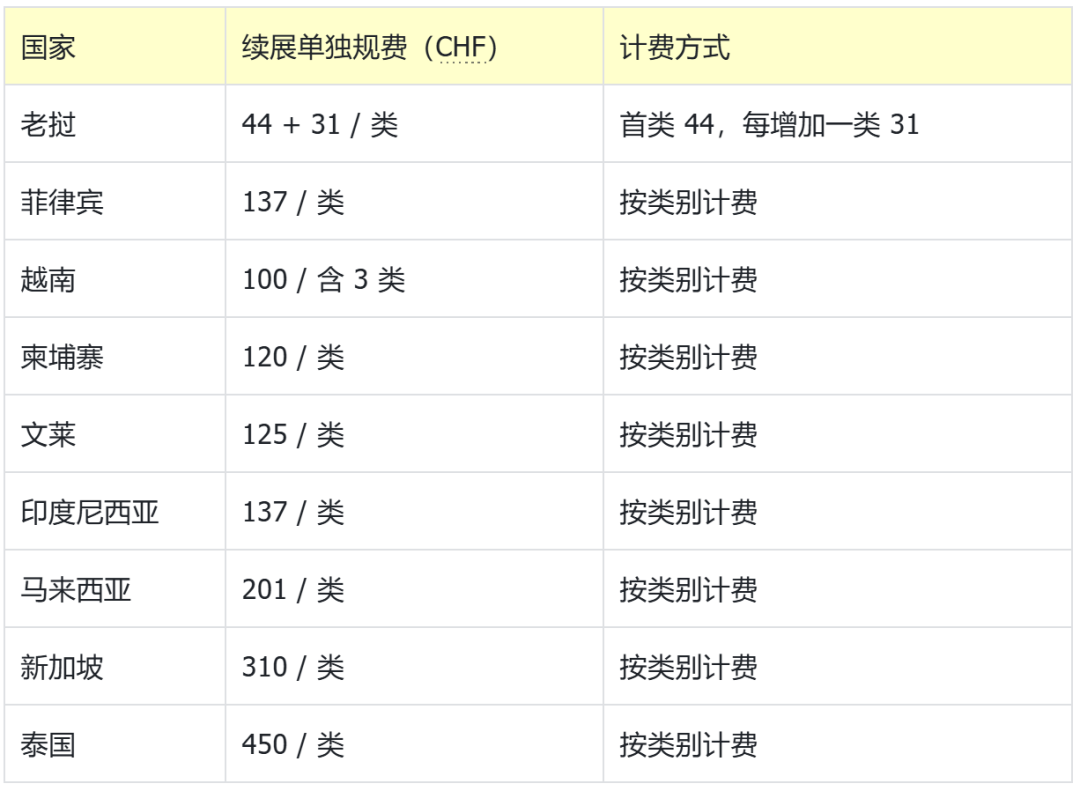The image size is (1080, 791).
Task: Select the 印度尼西亚 country cell
Action: [115, 511]
